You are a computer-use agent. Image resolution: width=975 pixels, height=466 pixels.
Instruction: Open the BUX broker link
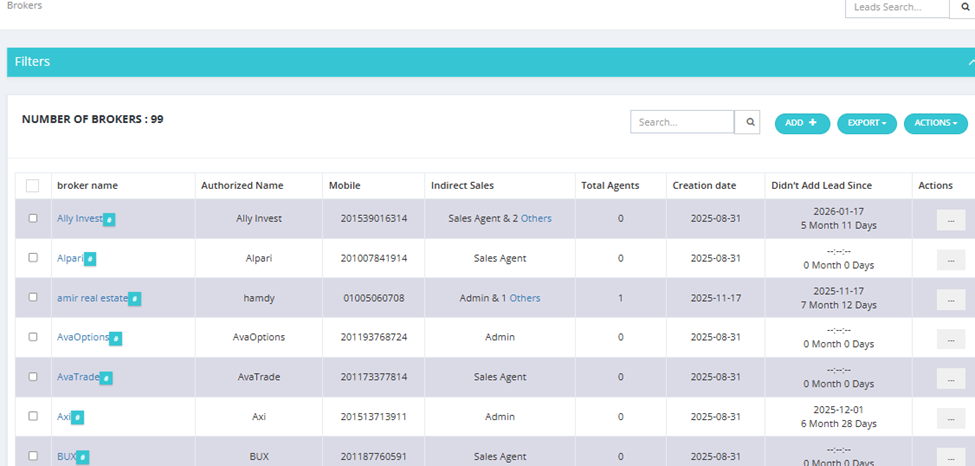[67, 456]
